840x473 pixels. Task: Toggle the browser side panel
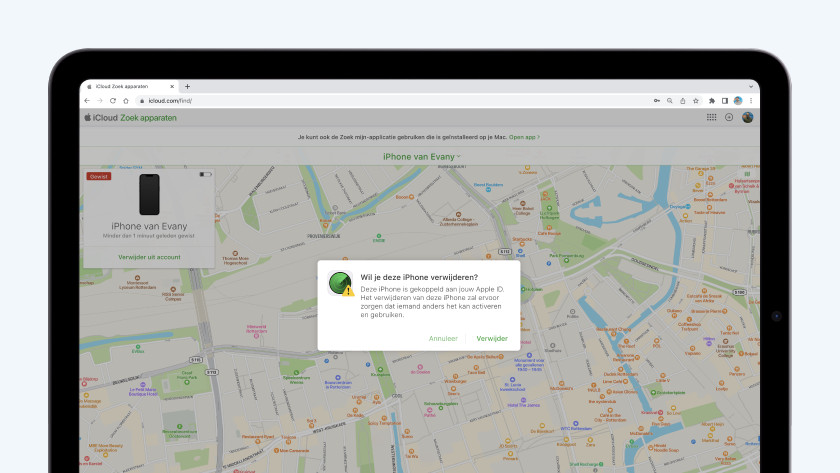click(x=725, y=101)
